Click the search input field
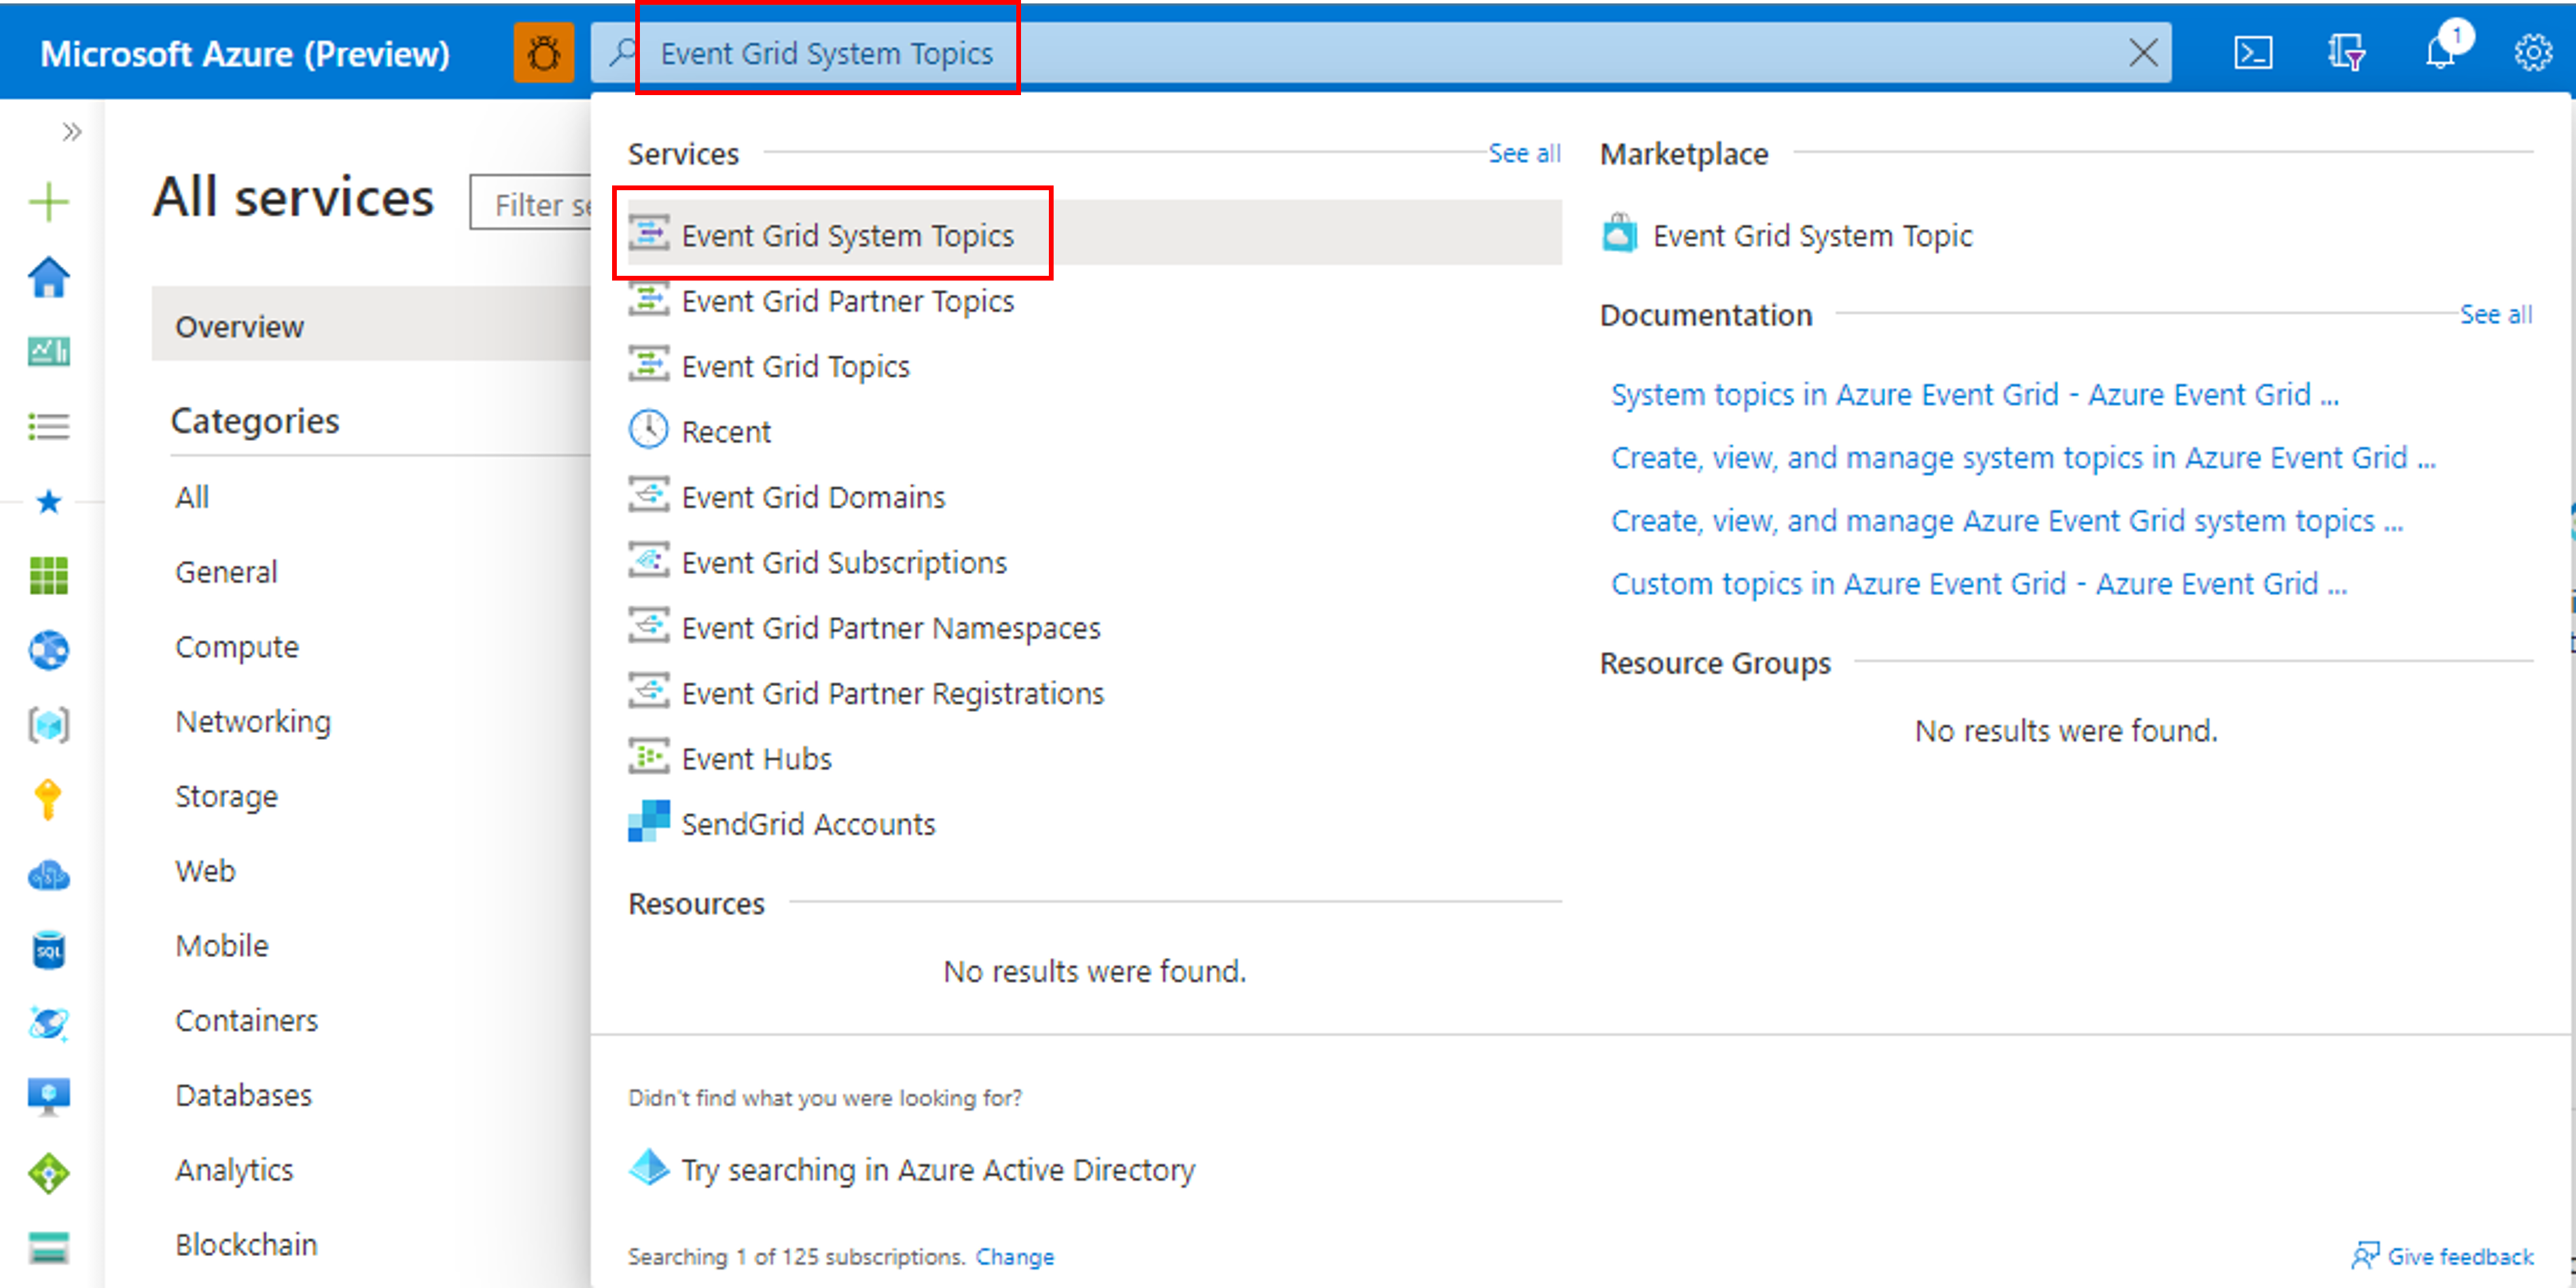This screenshot has width=2576, height=1288. pyautogui.click(x=1380, y=51)
